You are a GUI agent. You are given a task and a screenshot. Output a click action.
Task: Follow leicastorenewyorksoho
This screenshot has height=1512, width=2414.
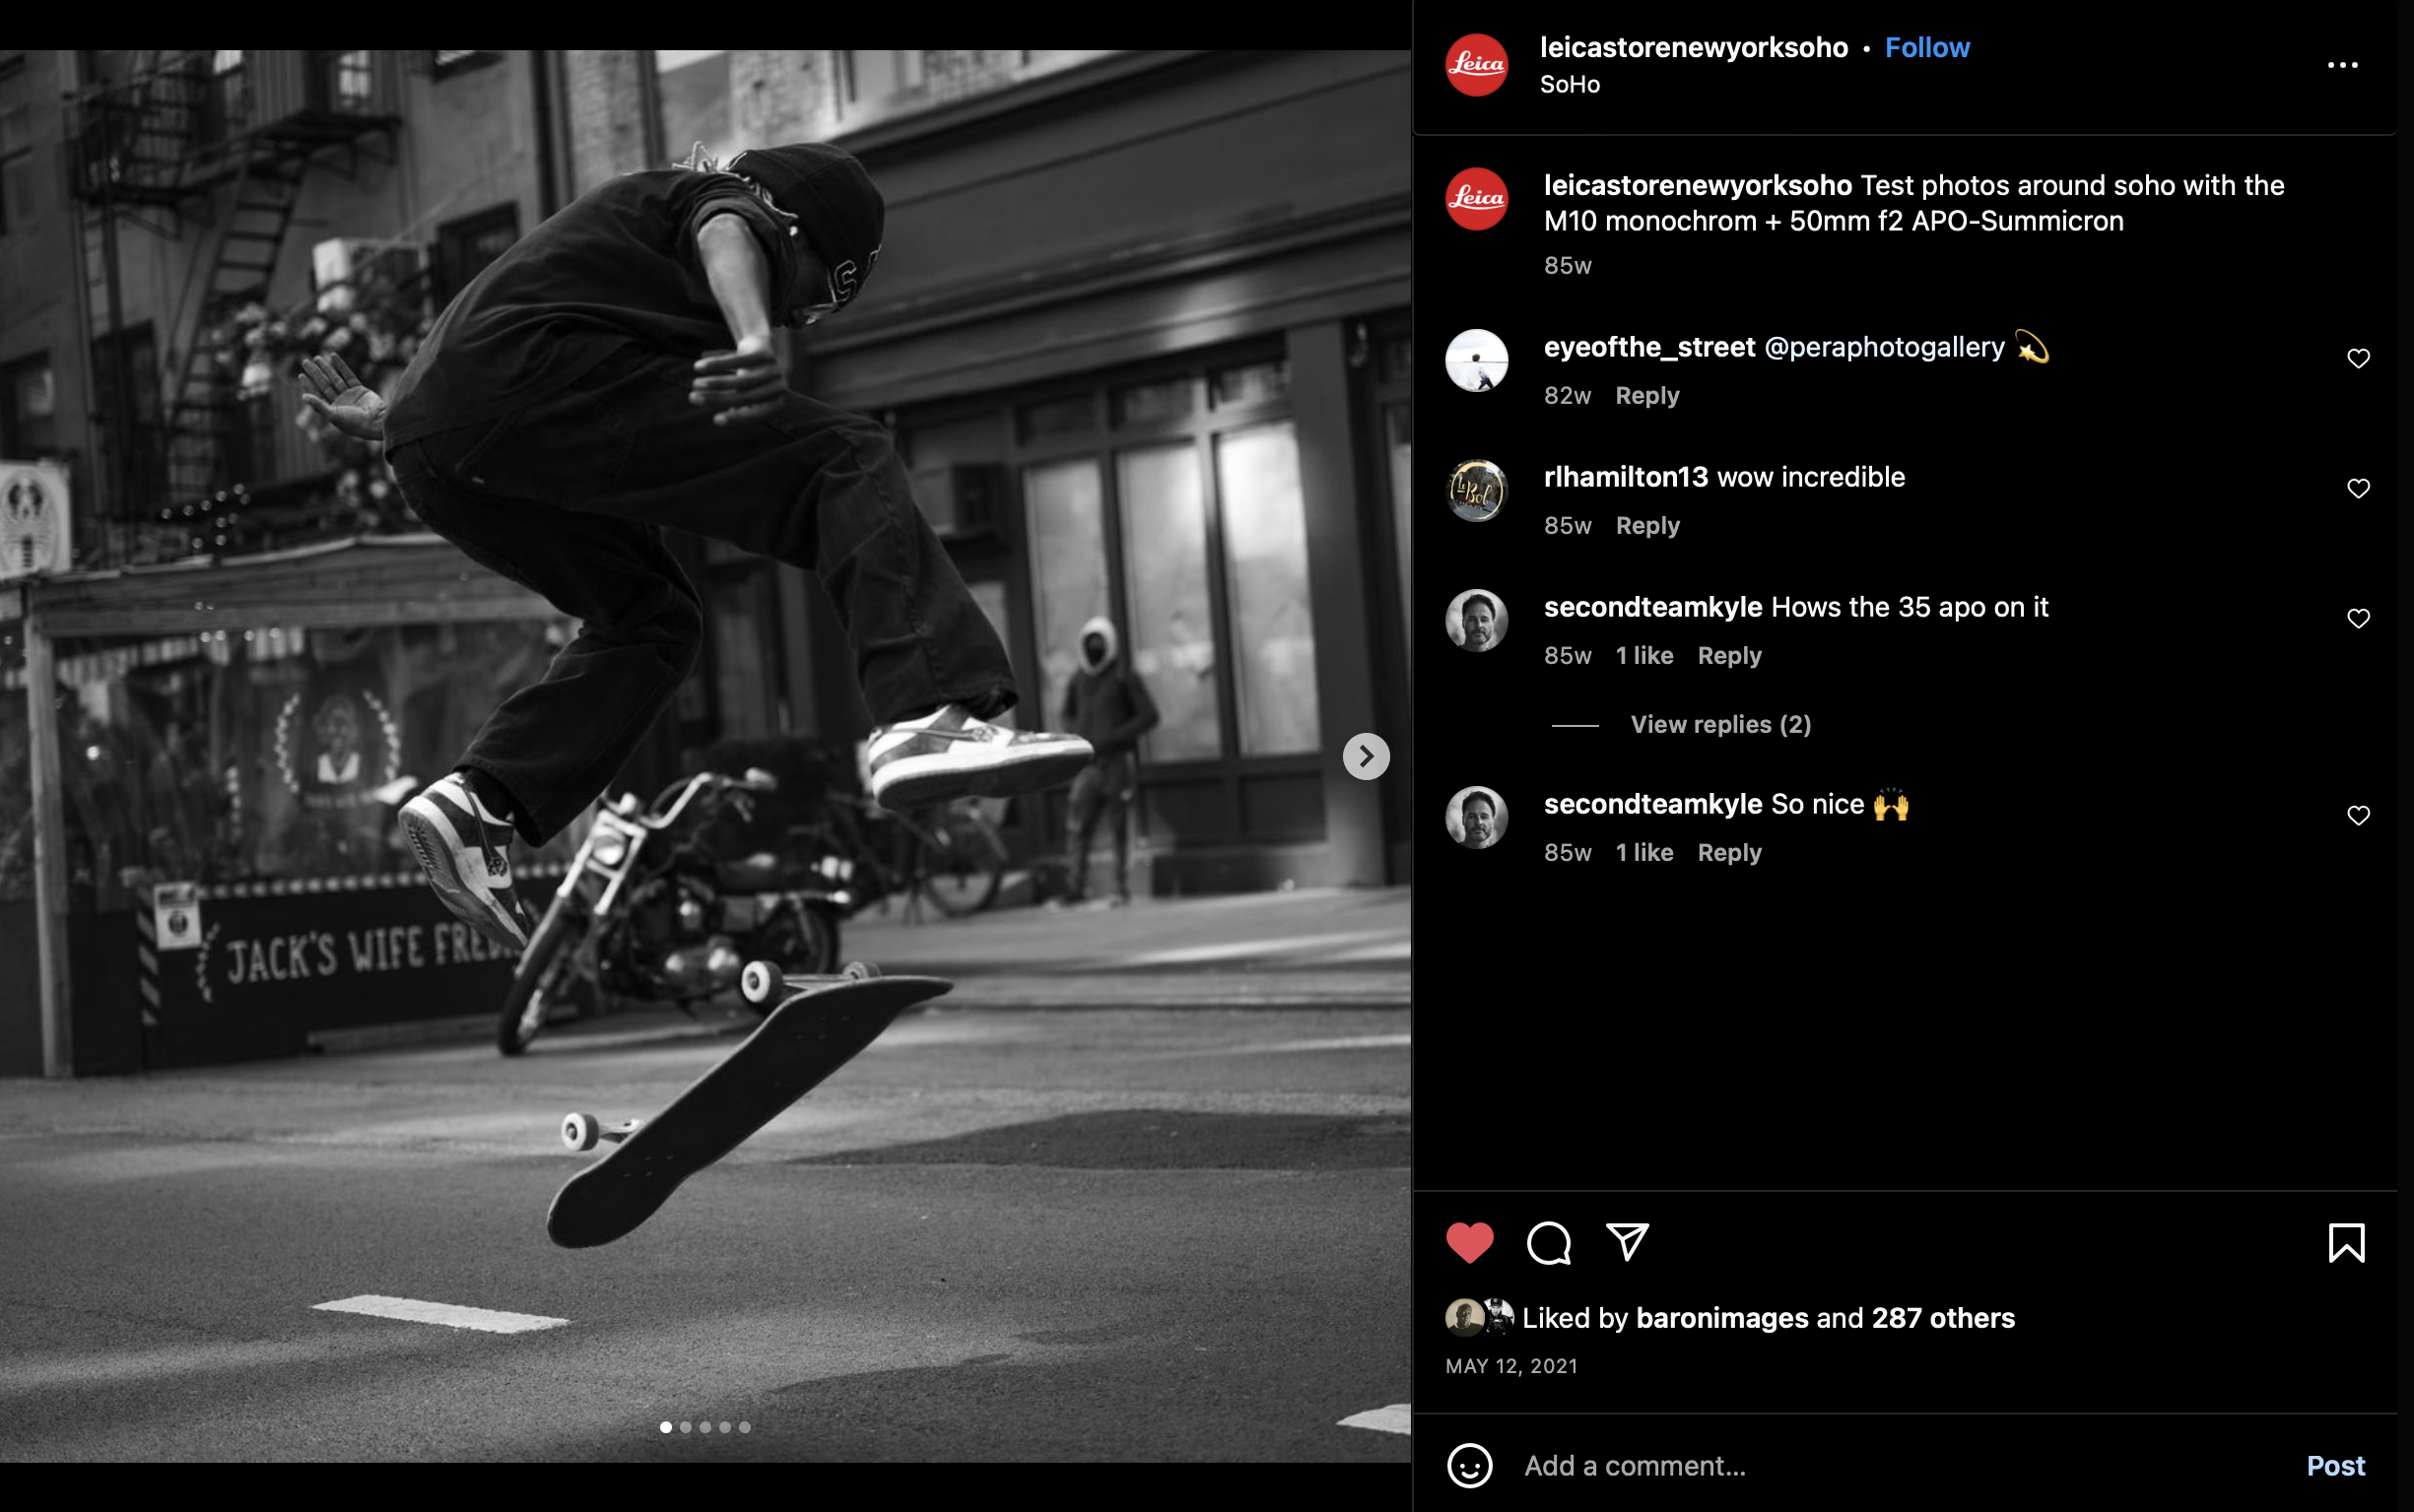pos(1926,48)
